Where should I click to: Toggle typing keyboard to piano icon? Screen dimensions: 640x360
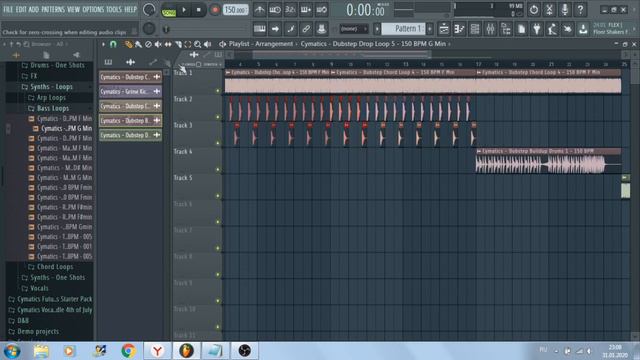(x=260, y=29)
